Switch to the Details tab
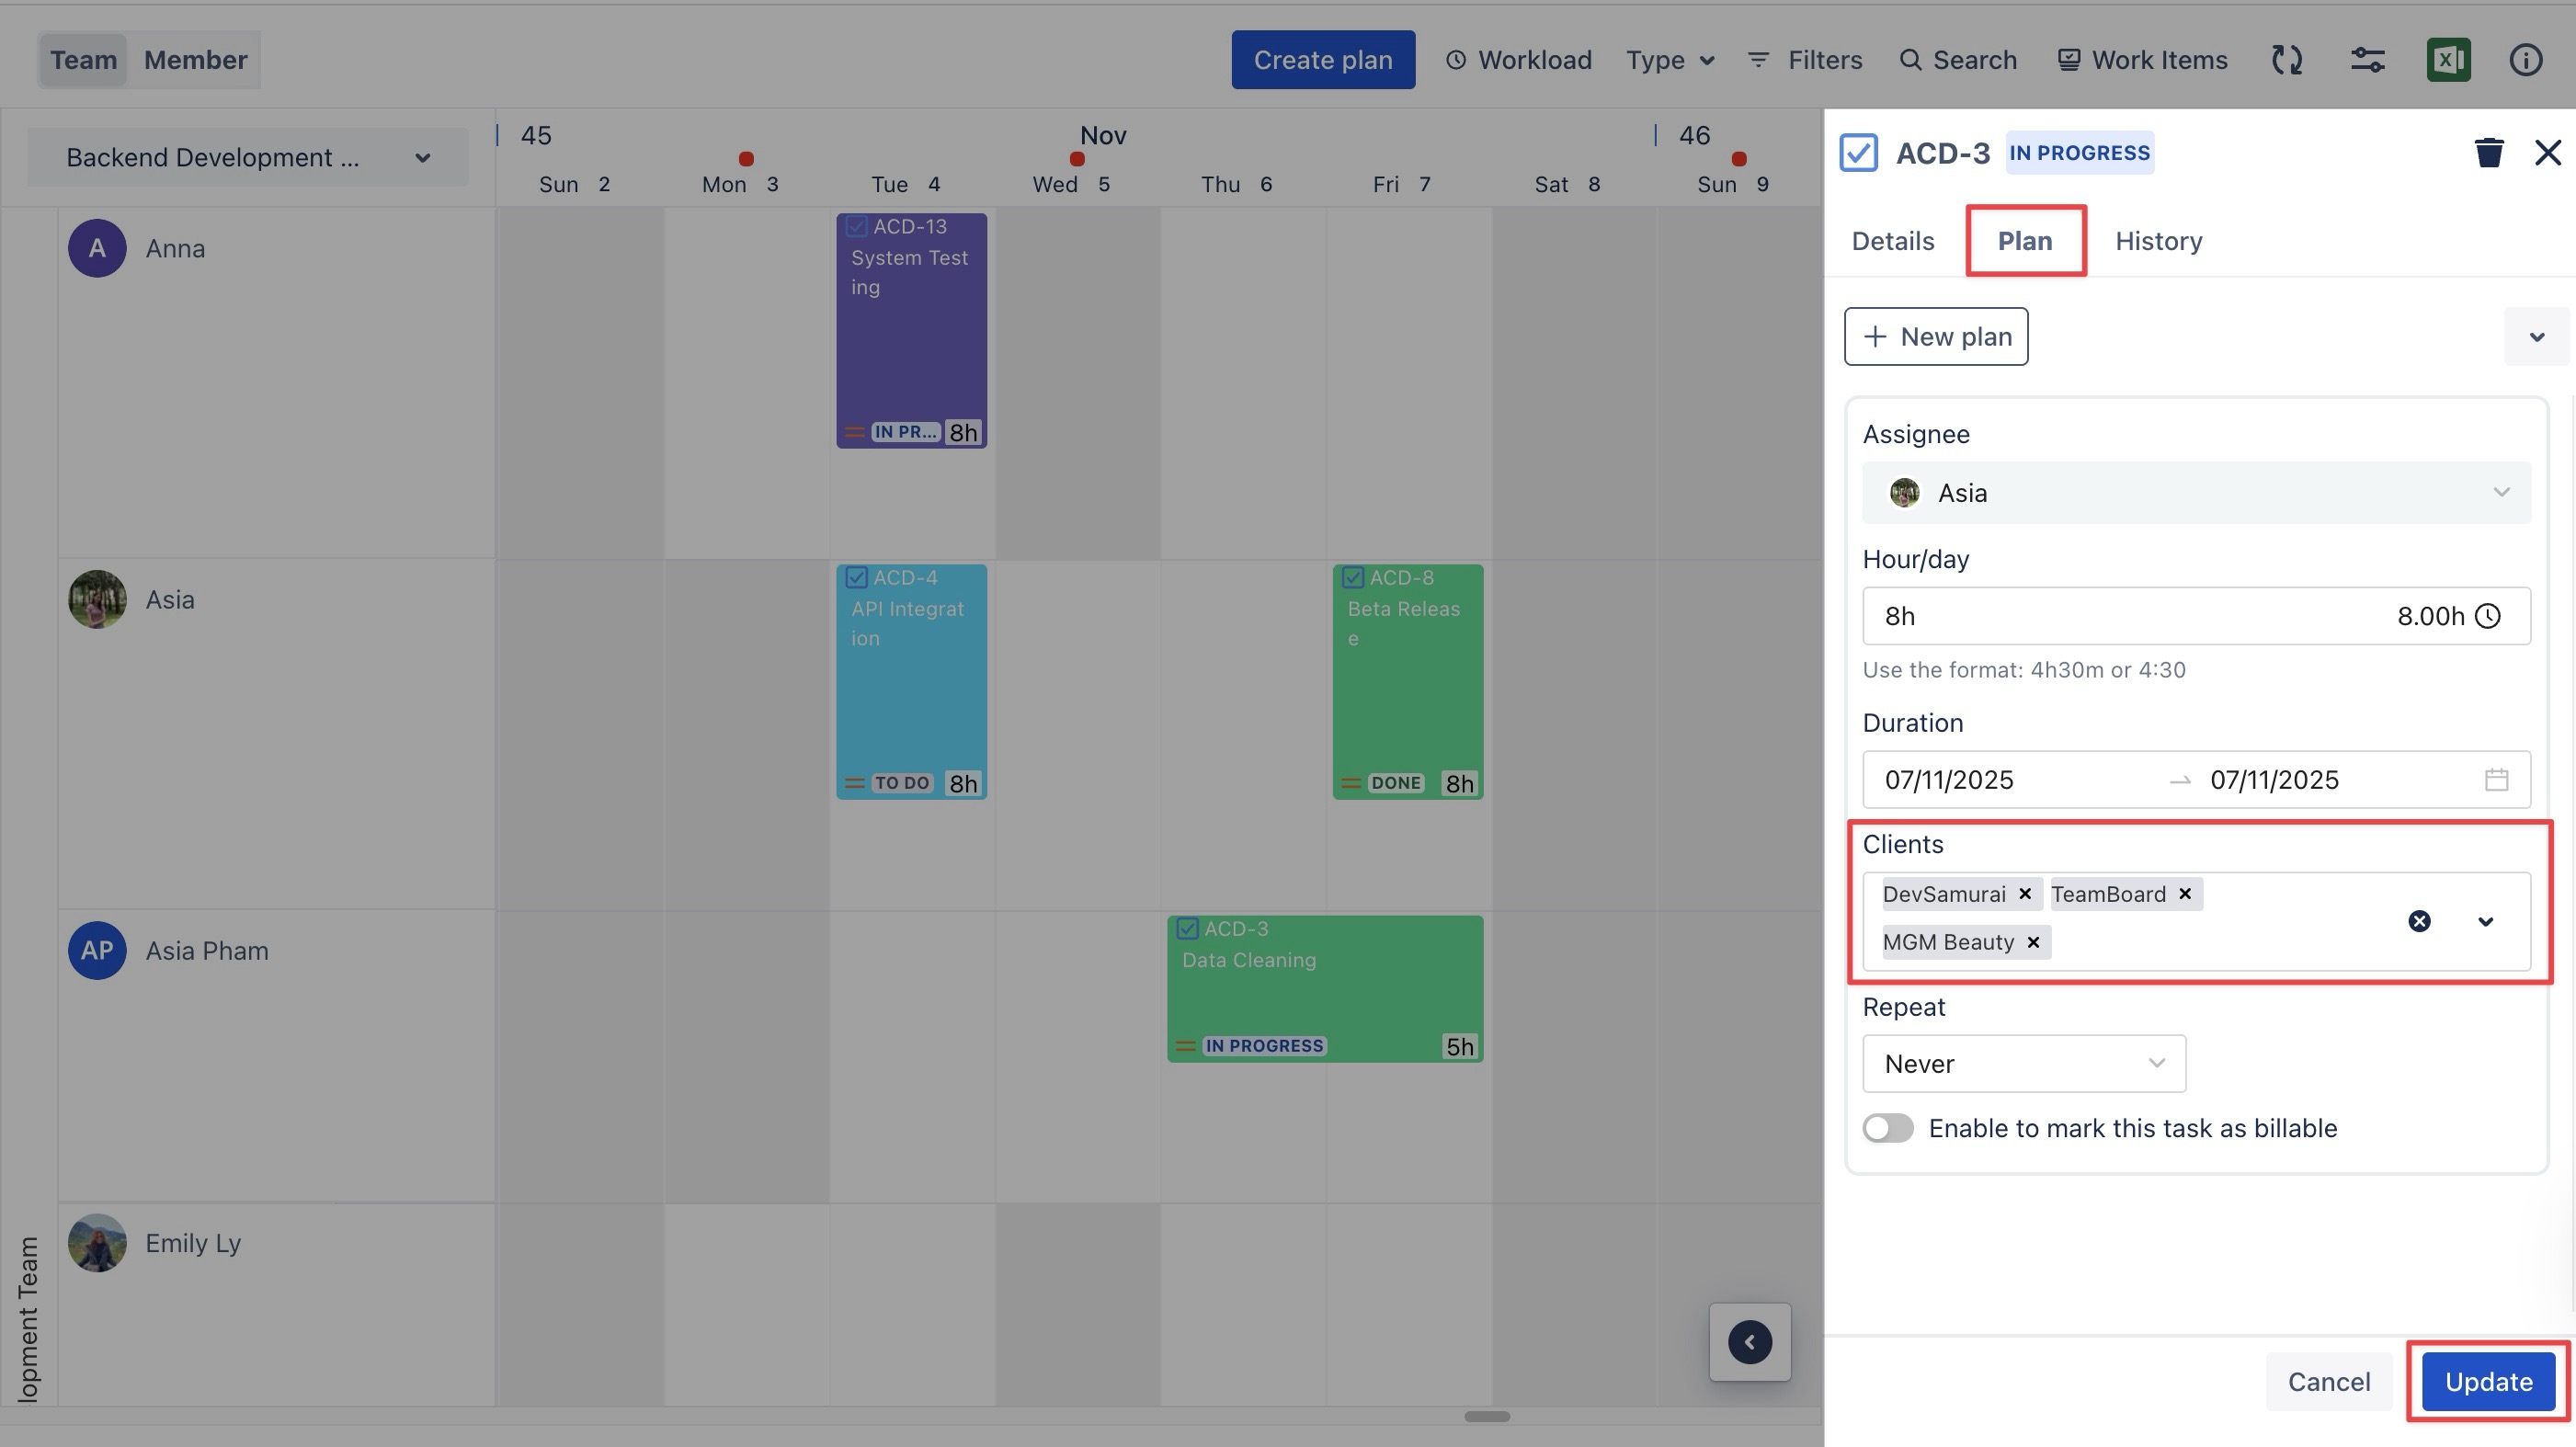This screenshot has height=1447, width=2576. coord(1892,241)
